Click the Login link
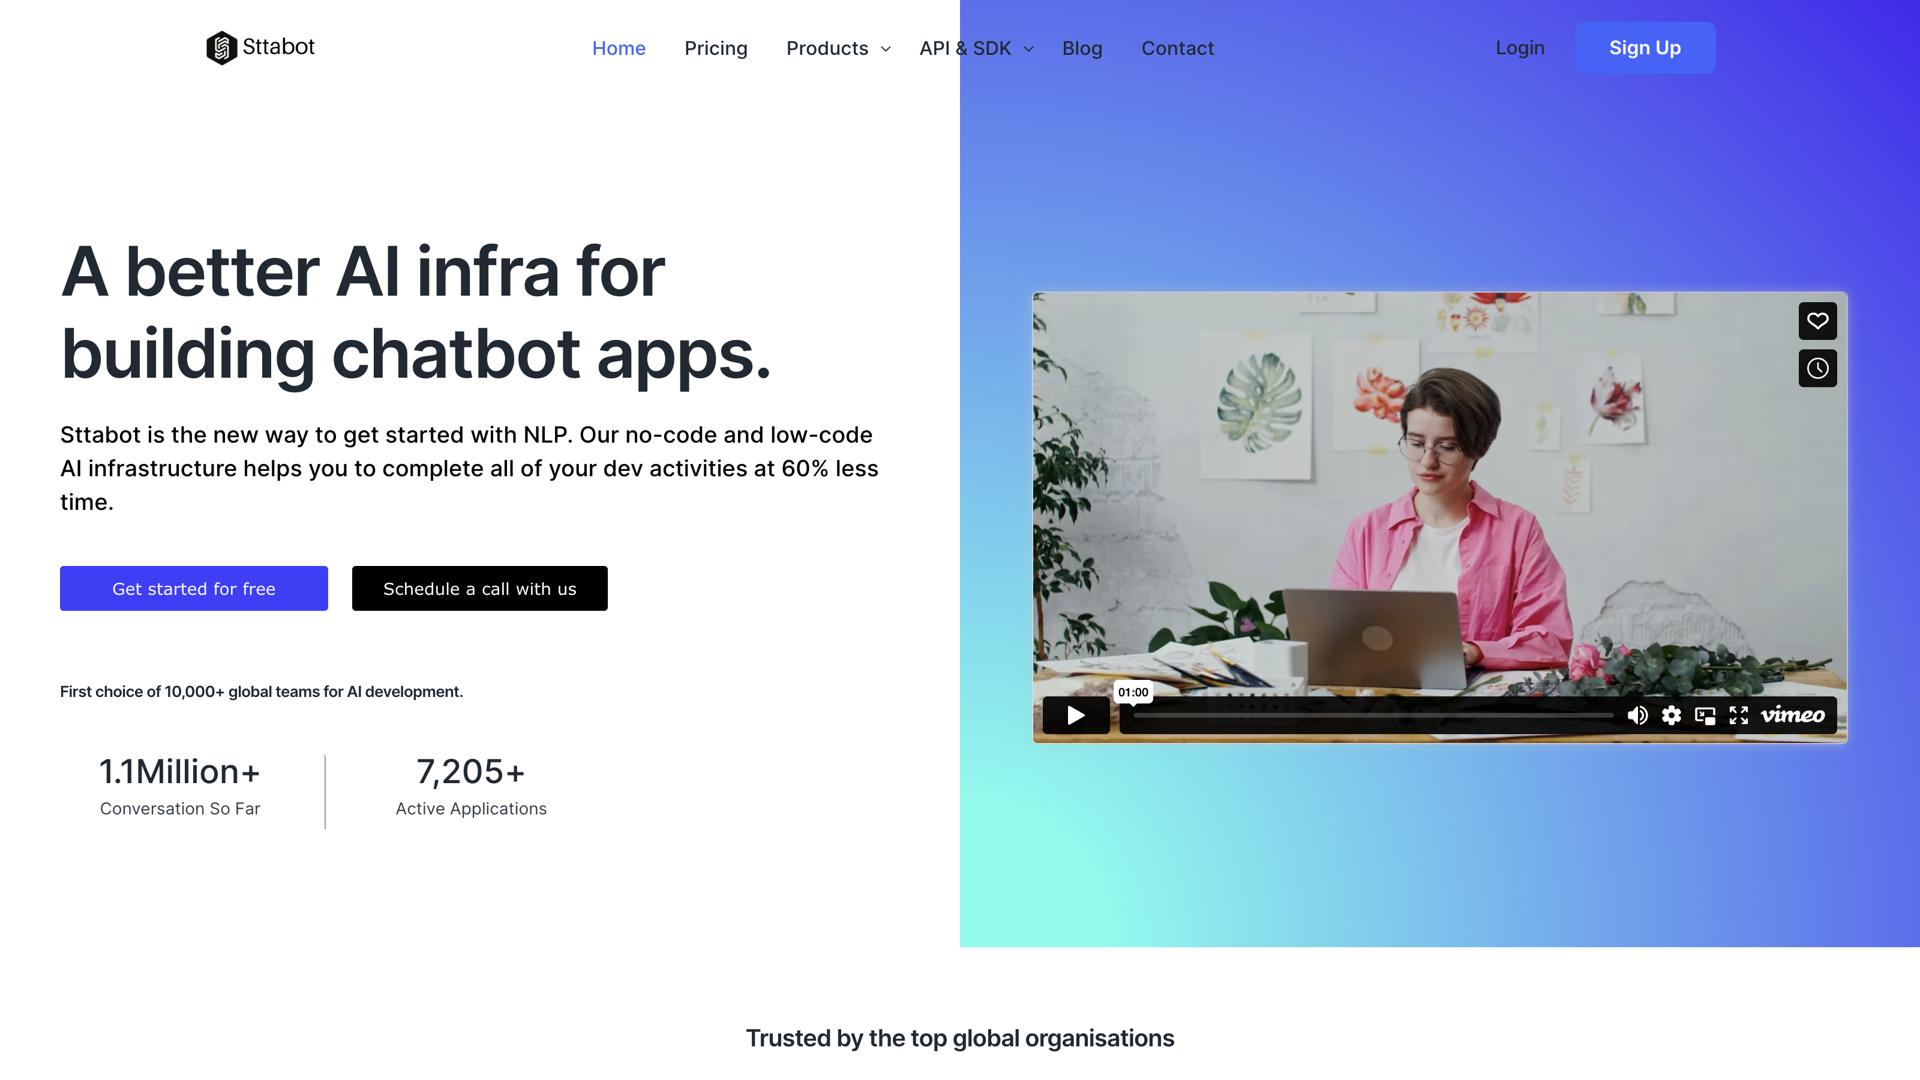This screenshot has width=1920, height=1080. pyautogui.click(x=1519, y=48)
